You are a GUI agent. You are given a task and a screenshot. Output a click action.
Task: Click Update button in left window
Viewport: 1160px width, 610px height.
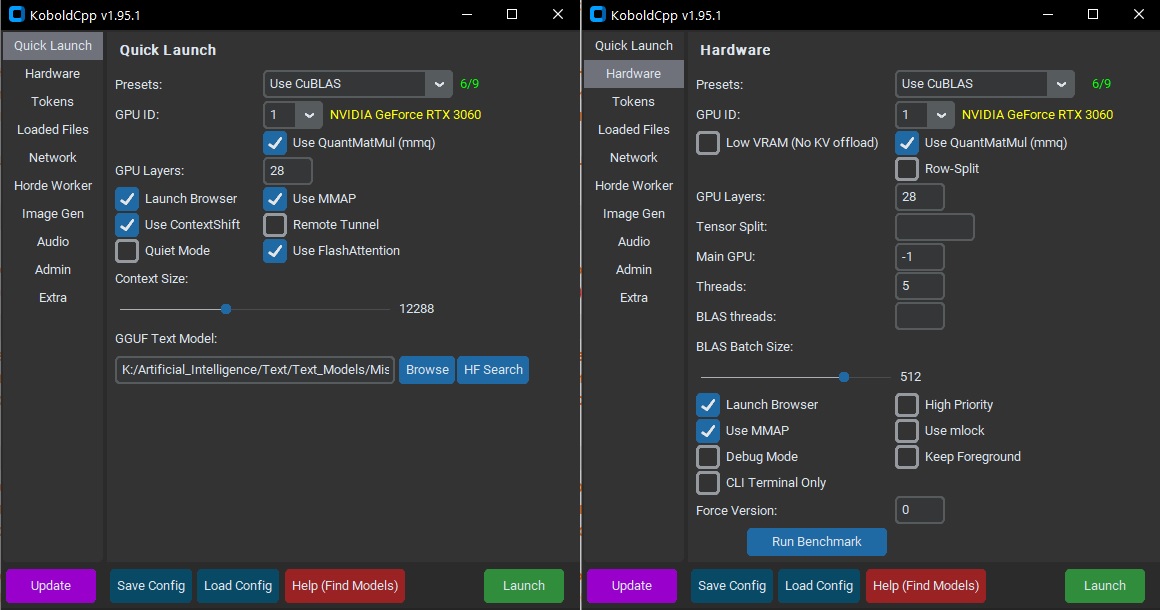tap(51, 586)
